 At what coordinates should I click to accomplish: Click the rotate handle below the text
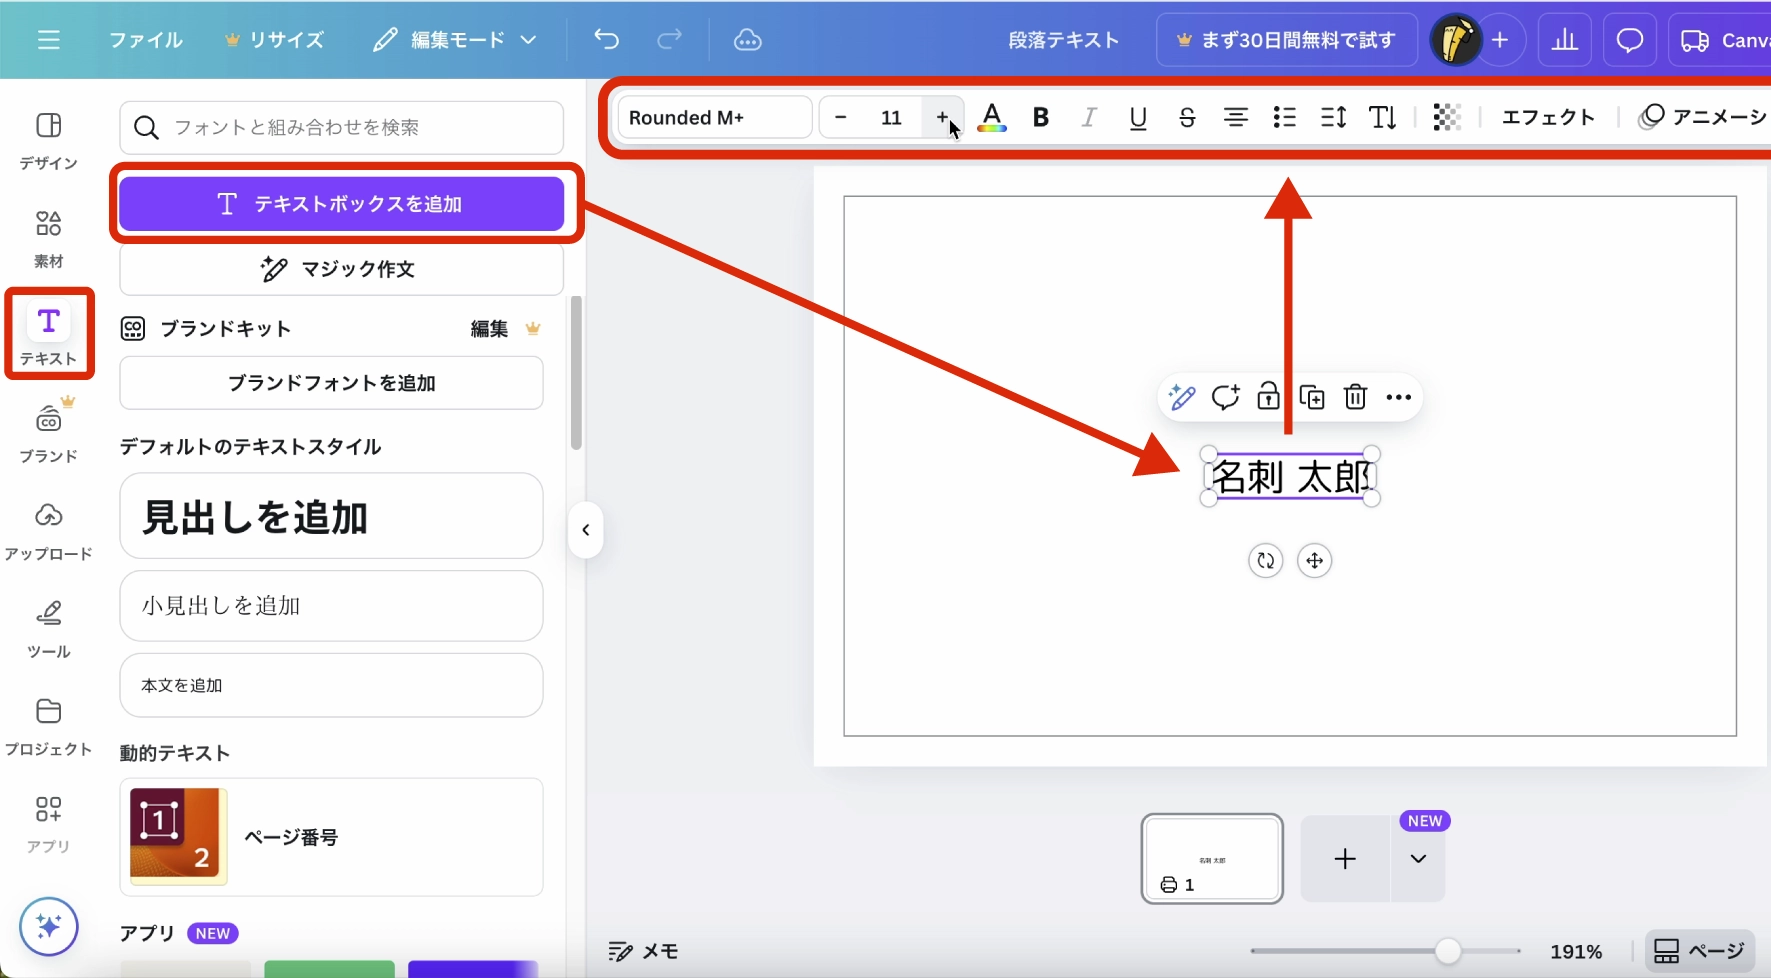pyautogui.click(x=1266, y=561)
